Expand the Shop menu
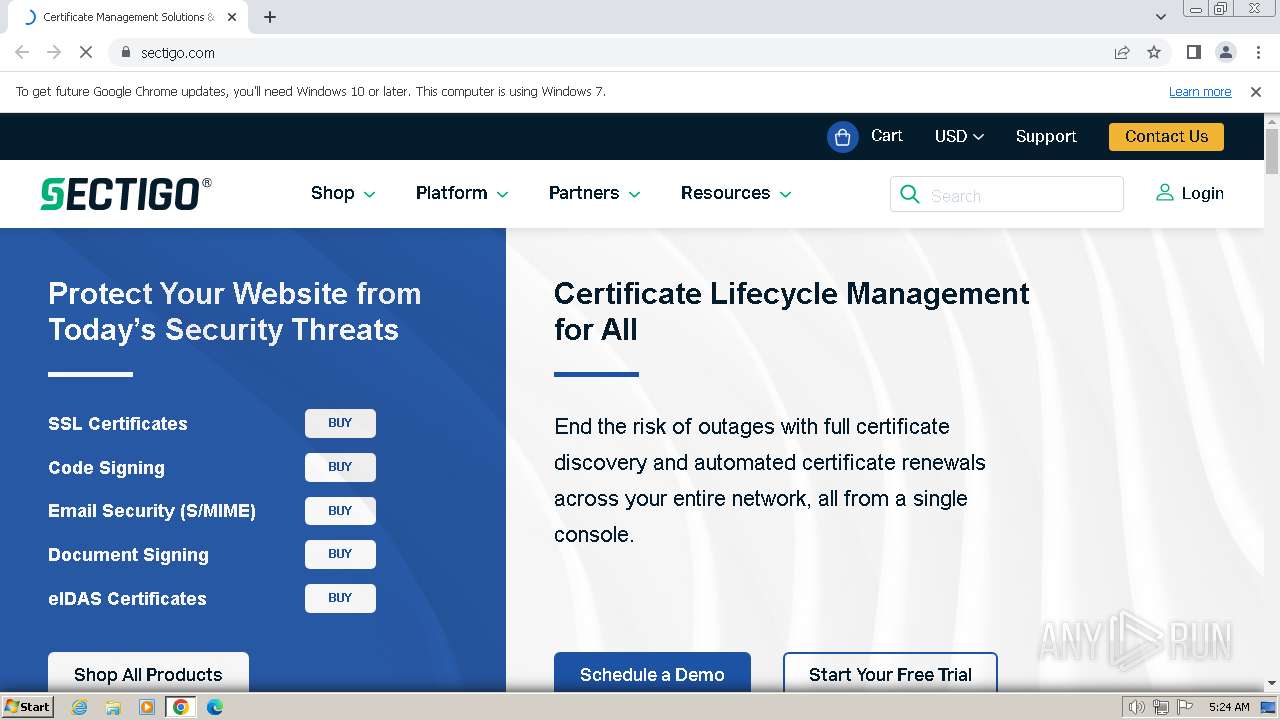 pyautogui.click(x=343, y=193)
